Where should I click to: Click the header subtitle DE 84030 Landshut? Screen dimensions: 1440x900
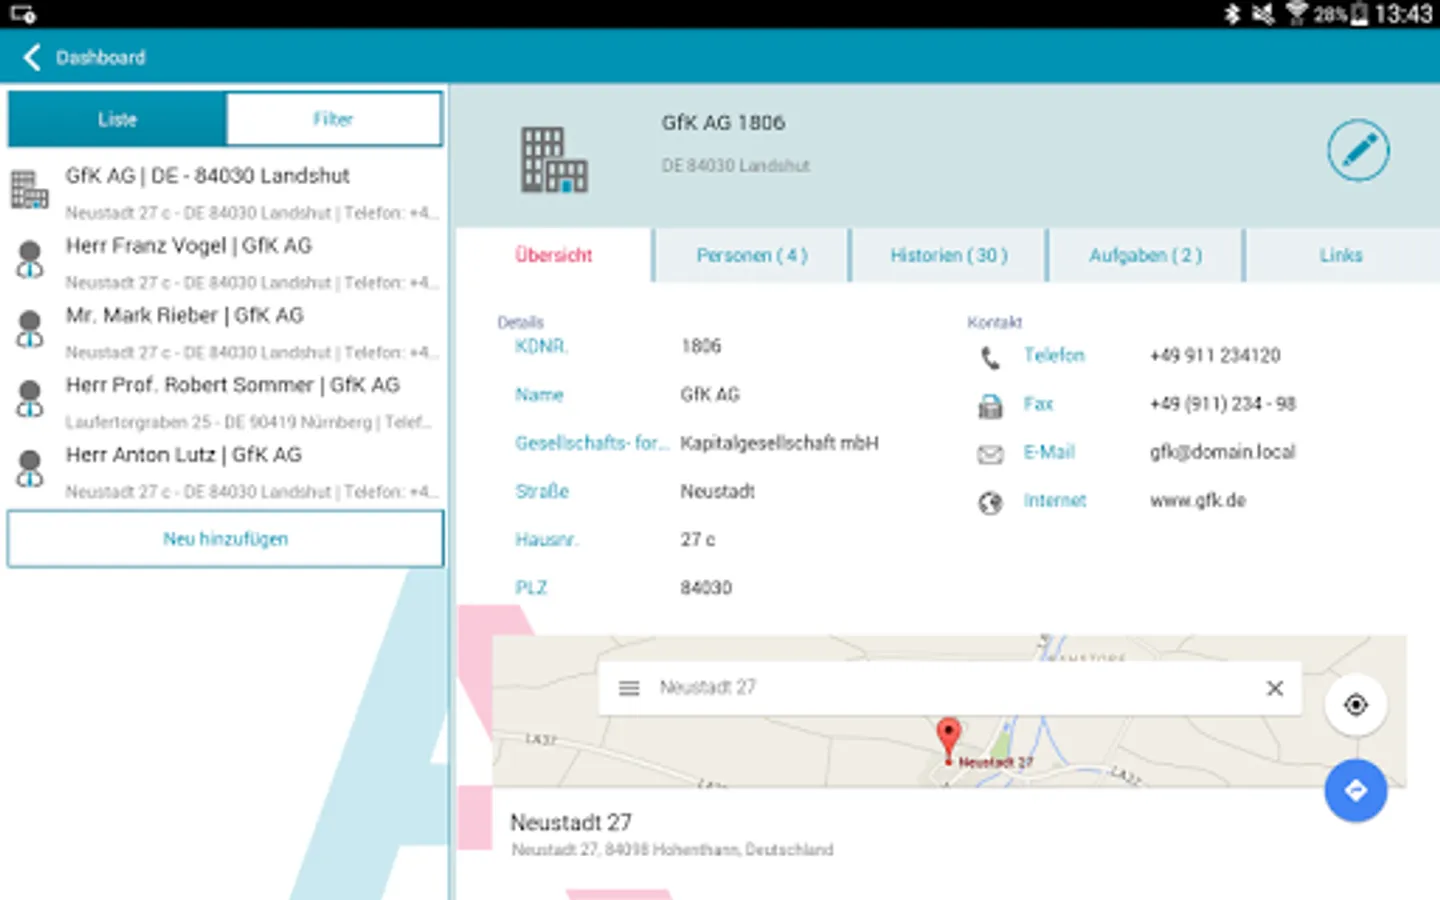click(736, 166)
